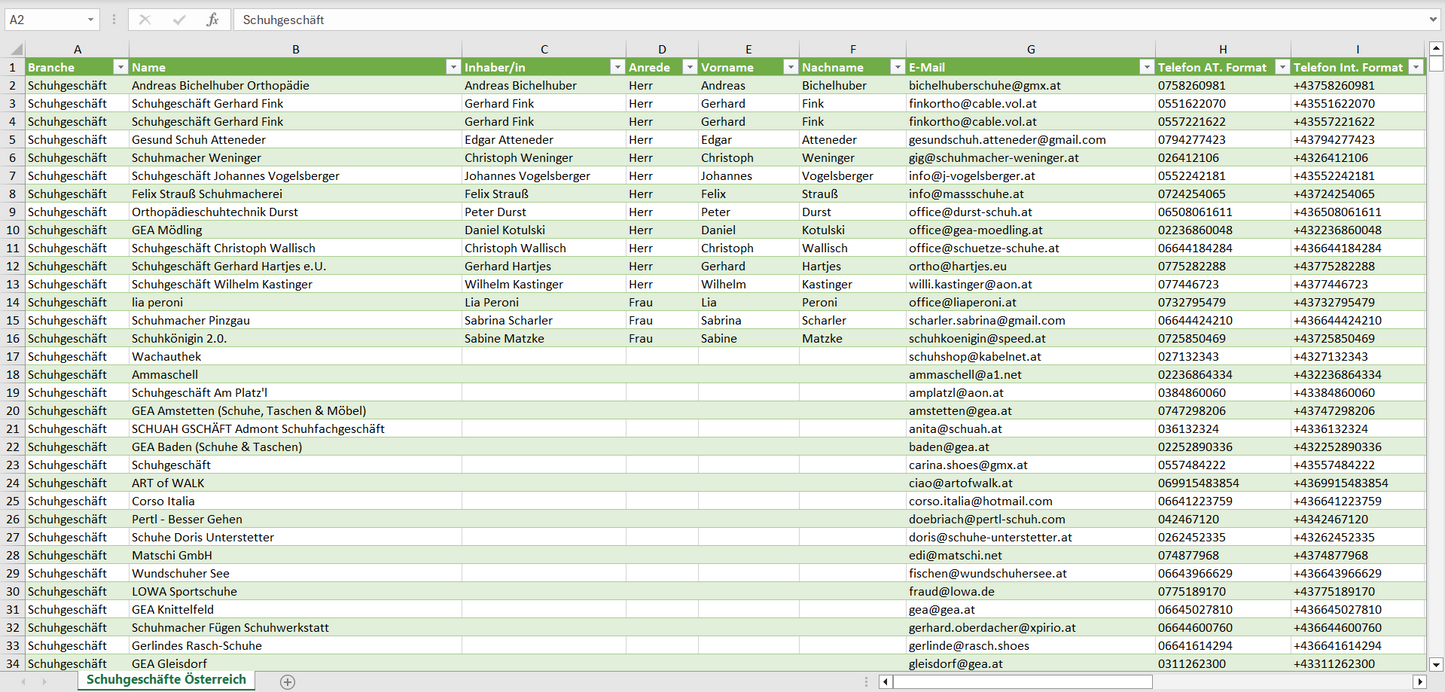The height and width of the screenshot is (692, 1445).
Task: Select column G header
Action: tap(1031, 49)
